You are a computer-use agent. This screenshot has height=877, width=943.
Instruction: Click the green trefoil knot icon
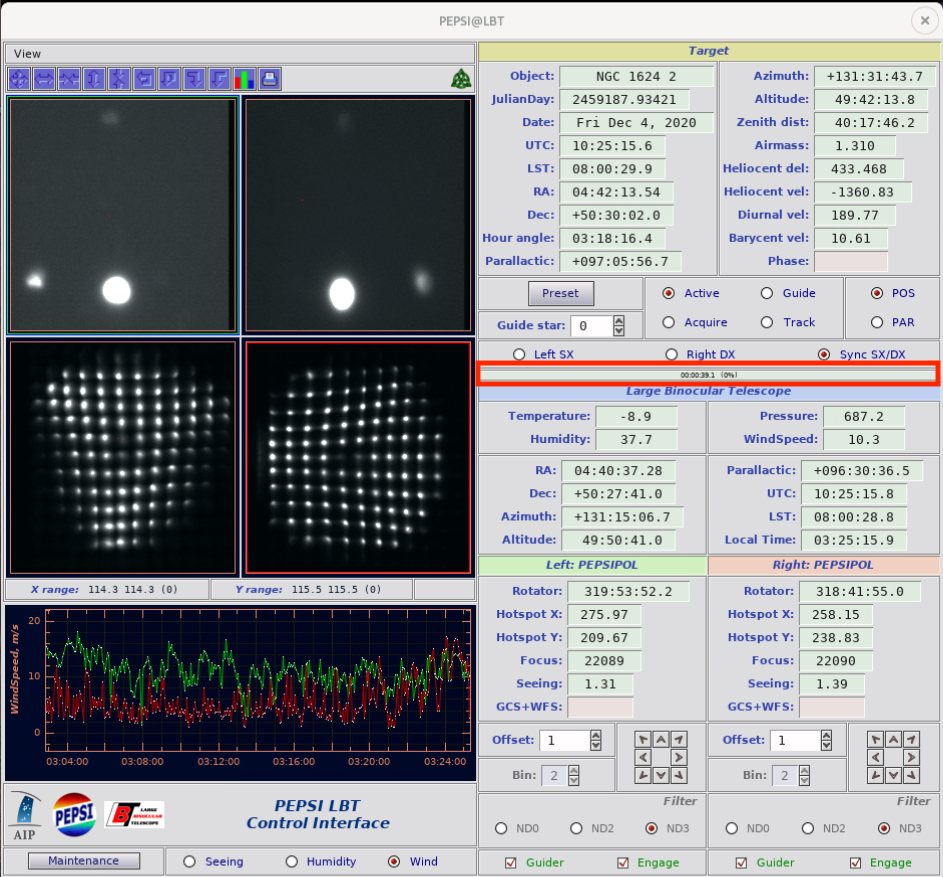tap(461, 79)
